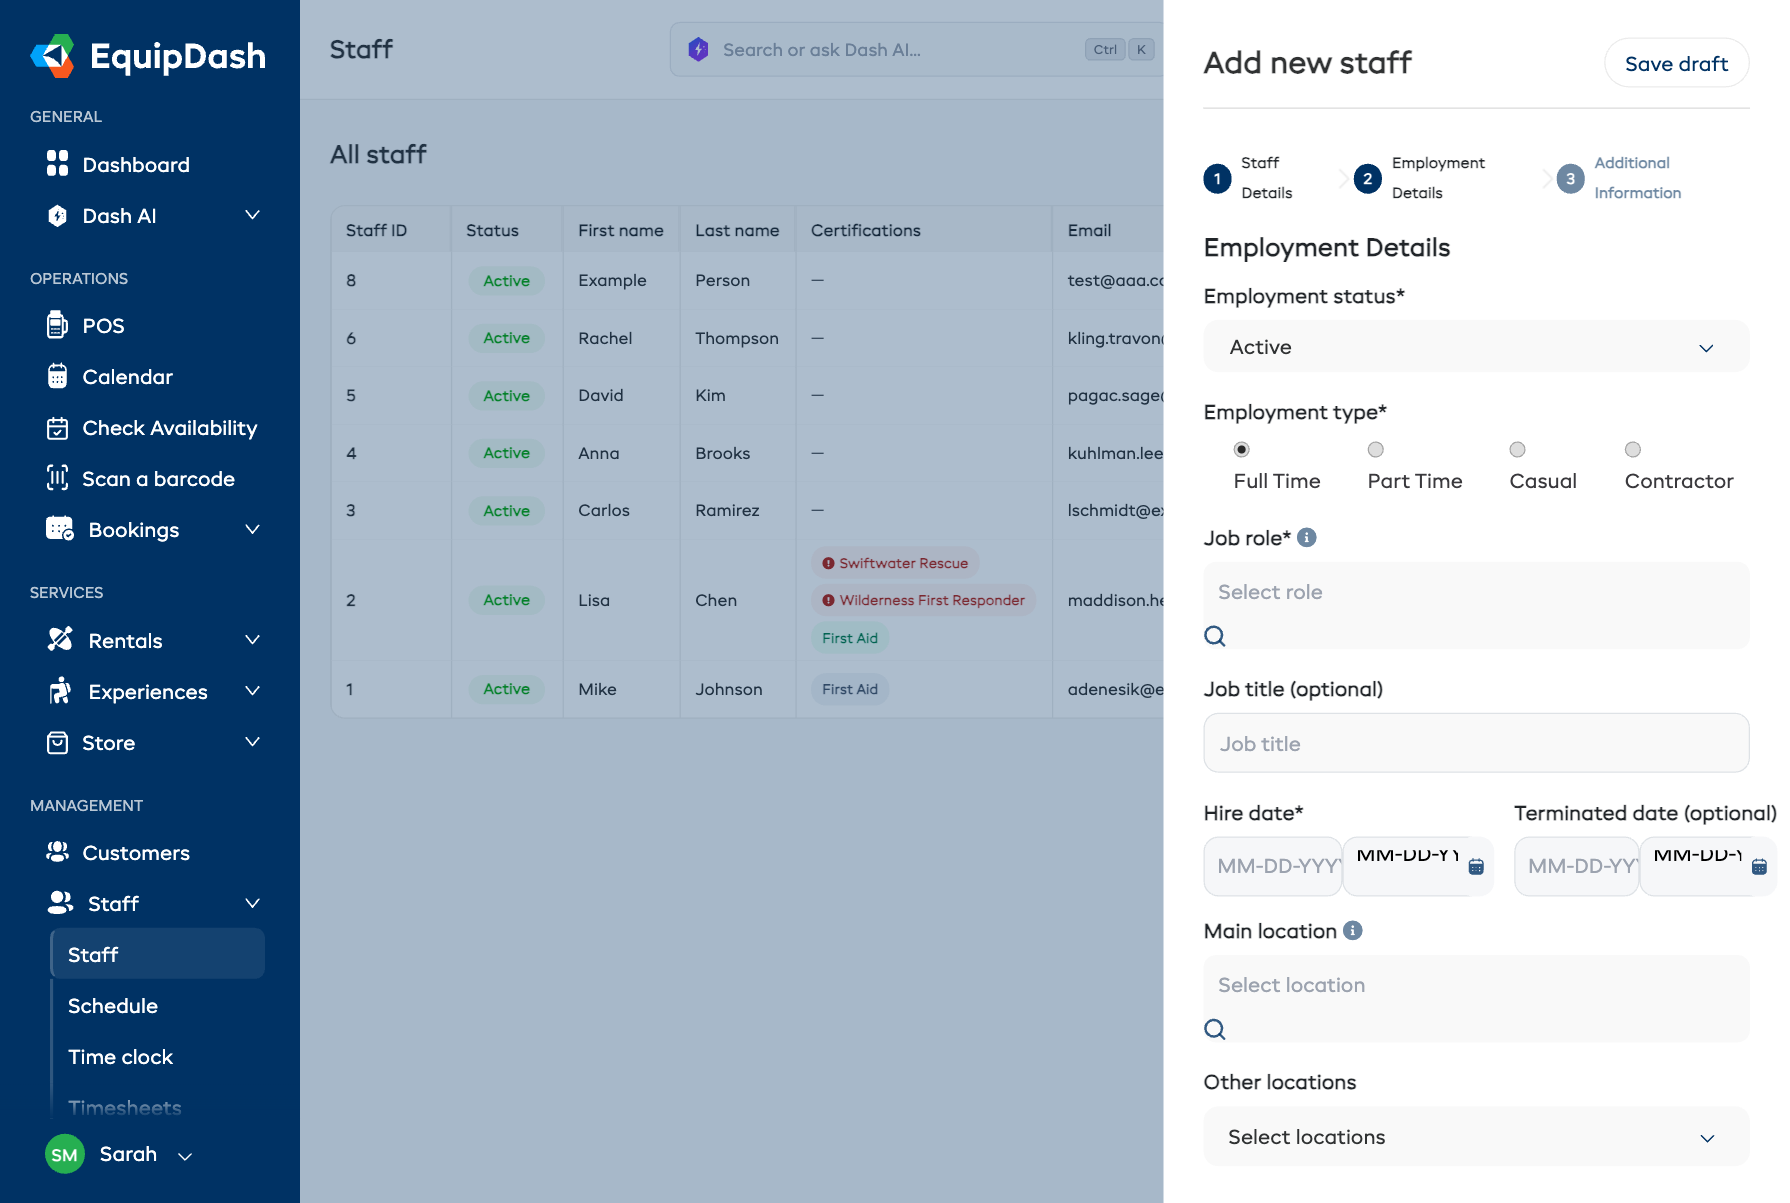Image resolution: width=1790 pixels, height=1203 pixels.
Task: Open the Schedule submenu item
Action: click(113, 1006)
